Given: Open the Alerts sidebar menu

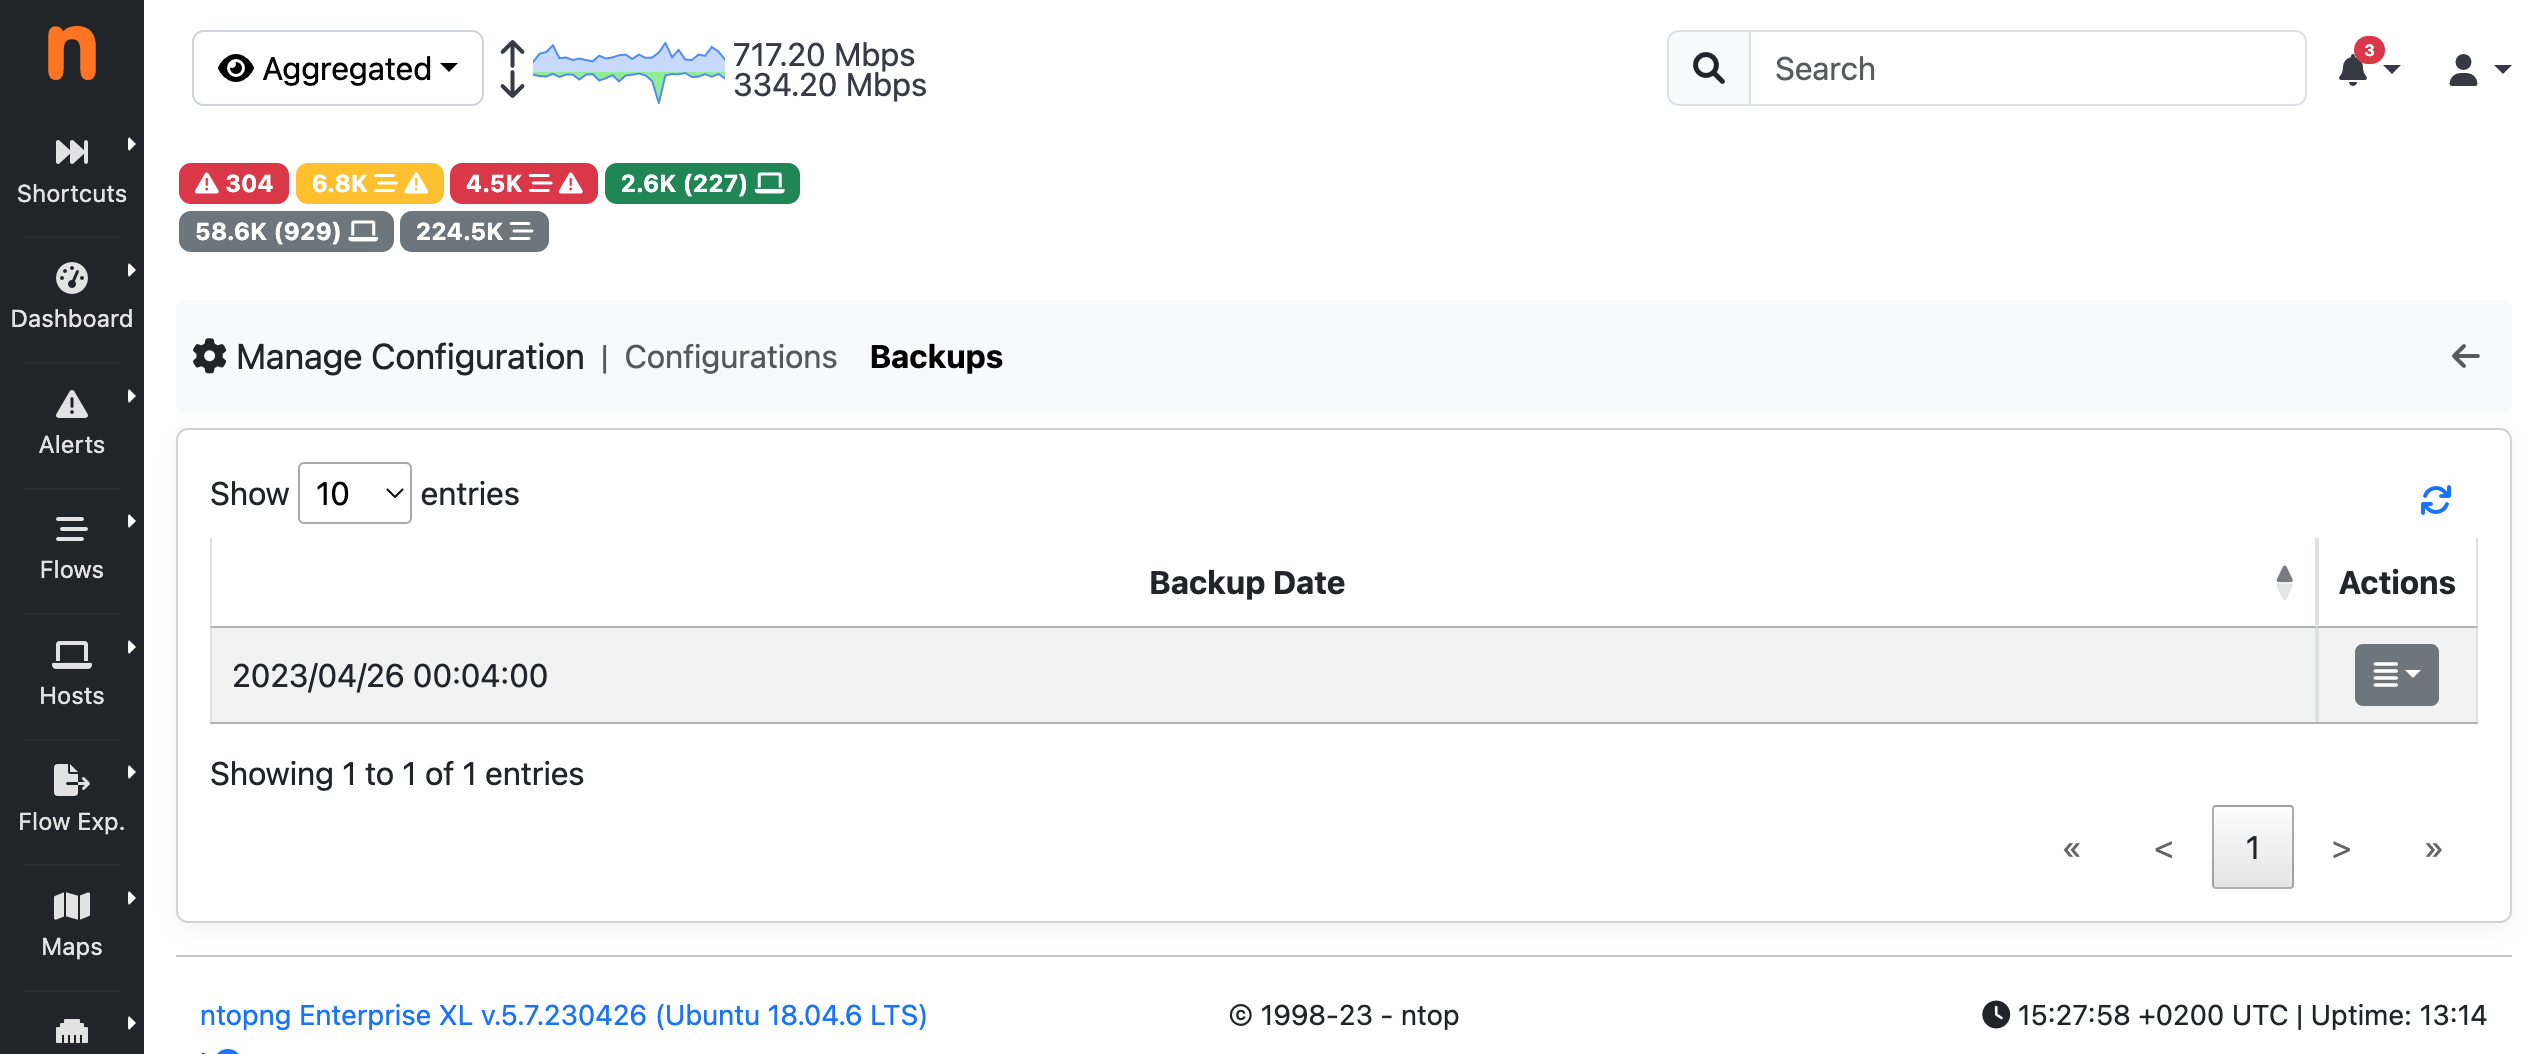Looking at the screenshot, I should click(72, 422).
